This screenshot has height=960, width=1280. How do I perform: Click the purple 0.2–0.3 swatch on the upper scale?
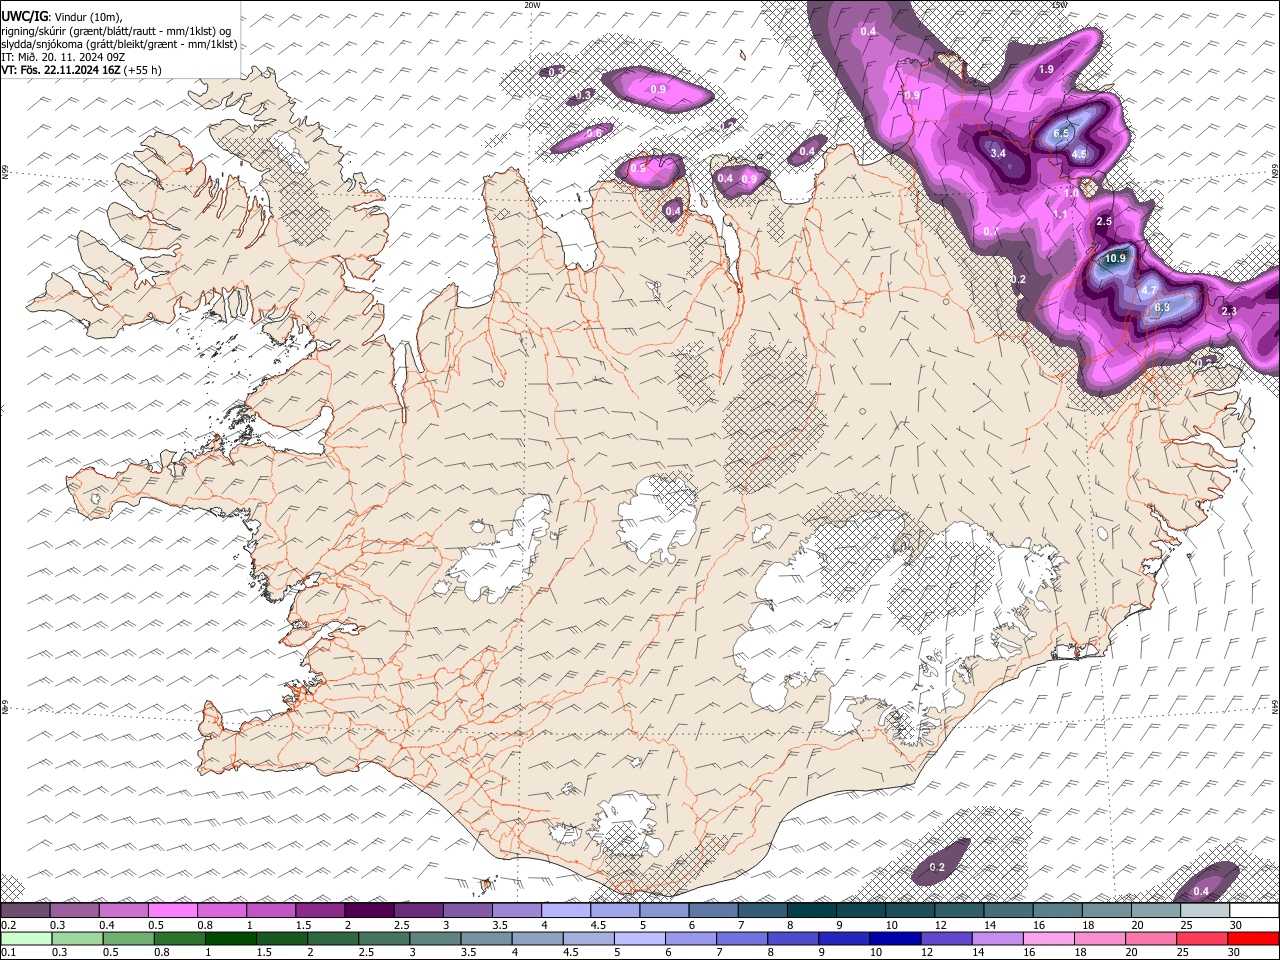coord(25,911)
